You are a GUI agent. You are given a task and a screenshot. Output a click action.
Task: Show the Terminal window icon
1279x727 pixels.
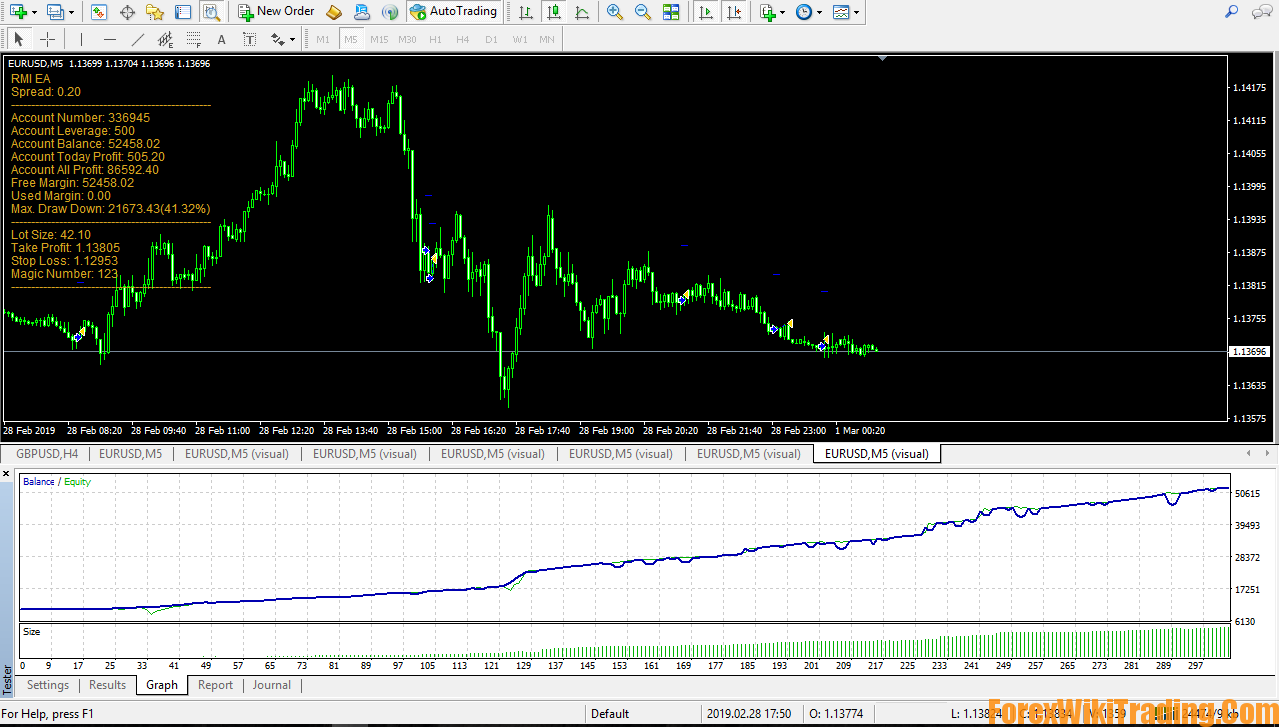point(182,12)
